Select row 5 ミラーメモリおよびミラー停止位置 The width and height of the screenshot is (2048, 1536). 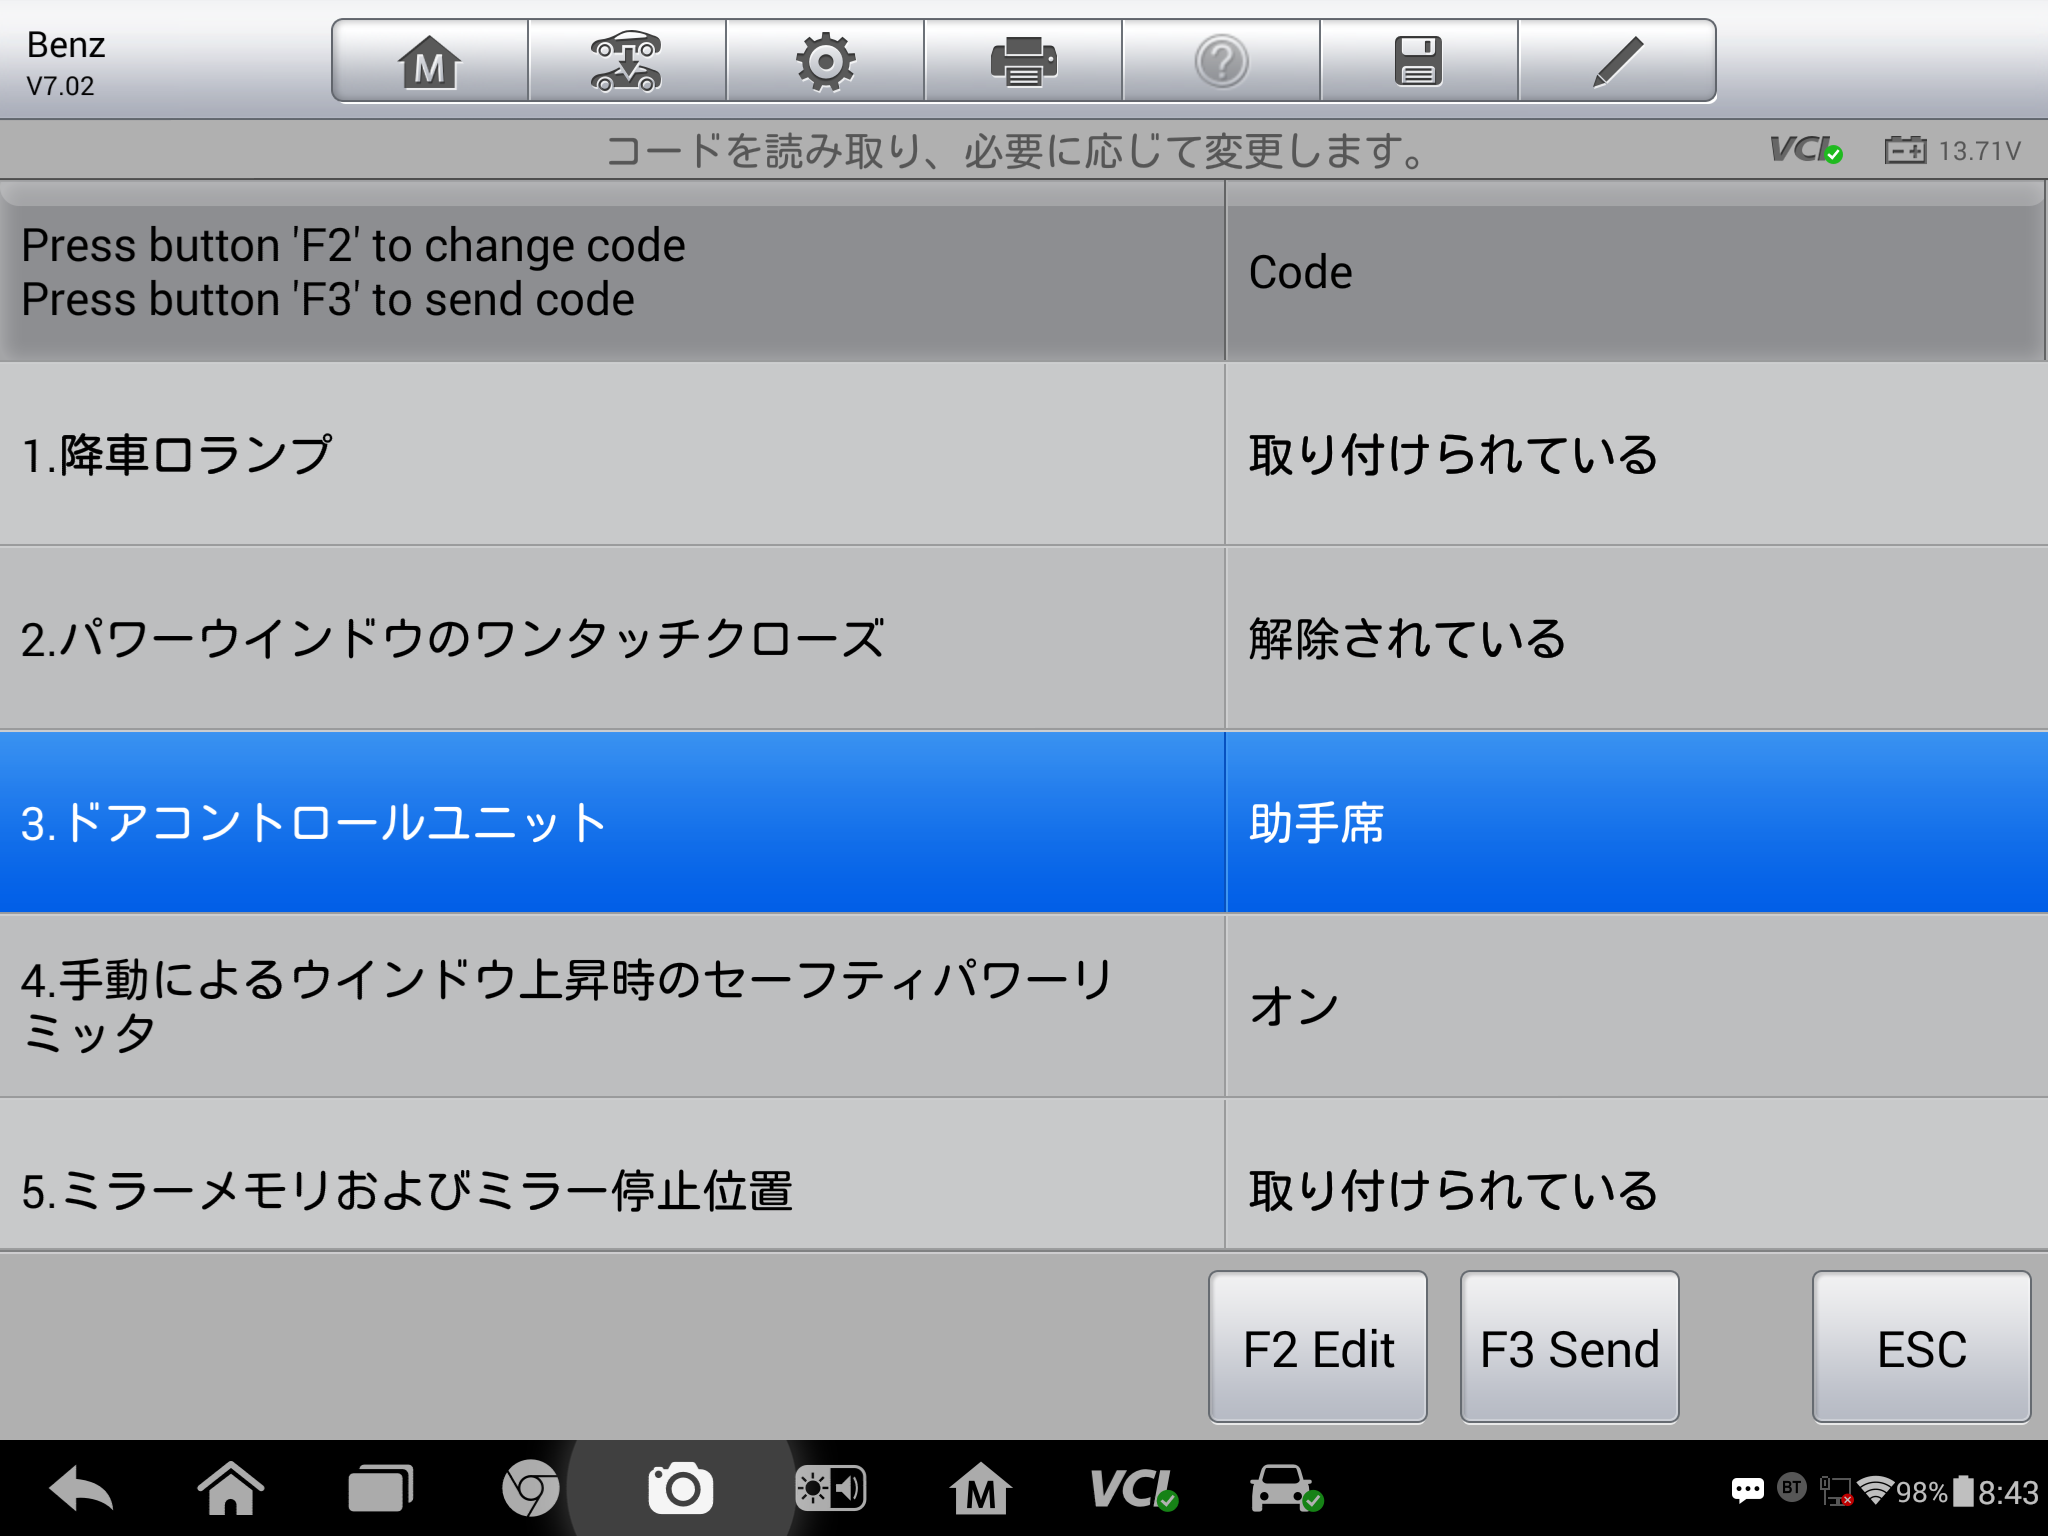pyautogui.click(x=612, y=1189)
